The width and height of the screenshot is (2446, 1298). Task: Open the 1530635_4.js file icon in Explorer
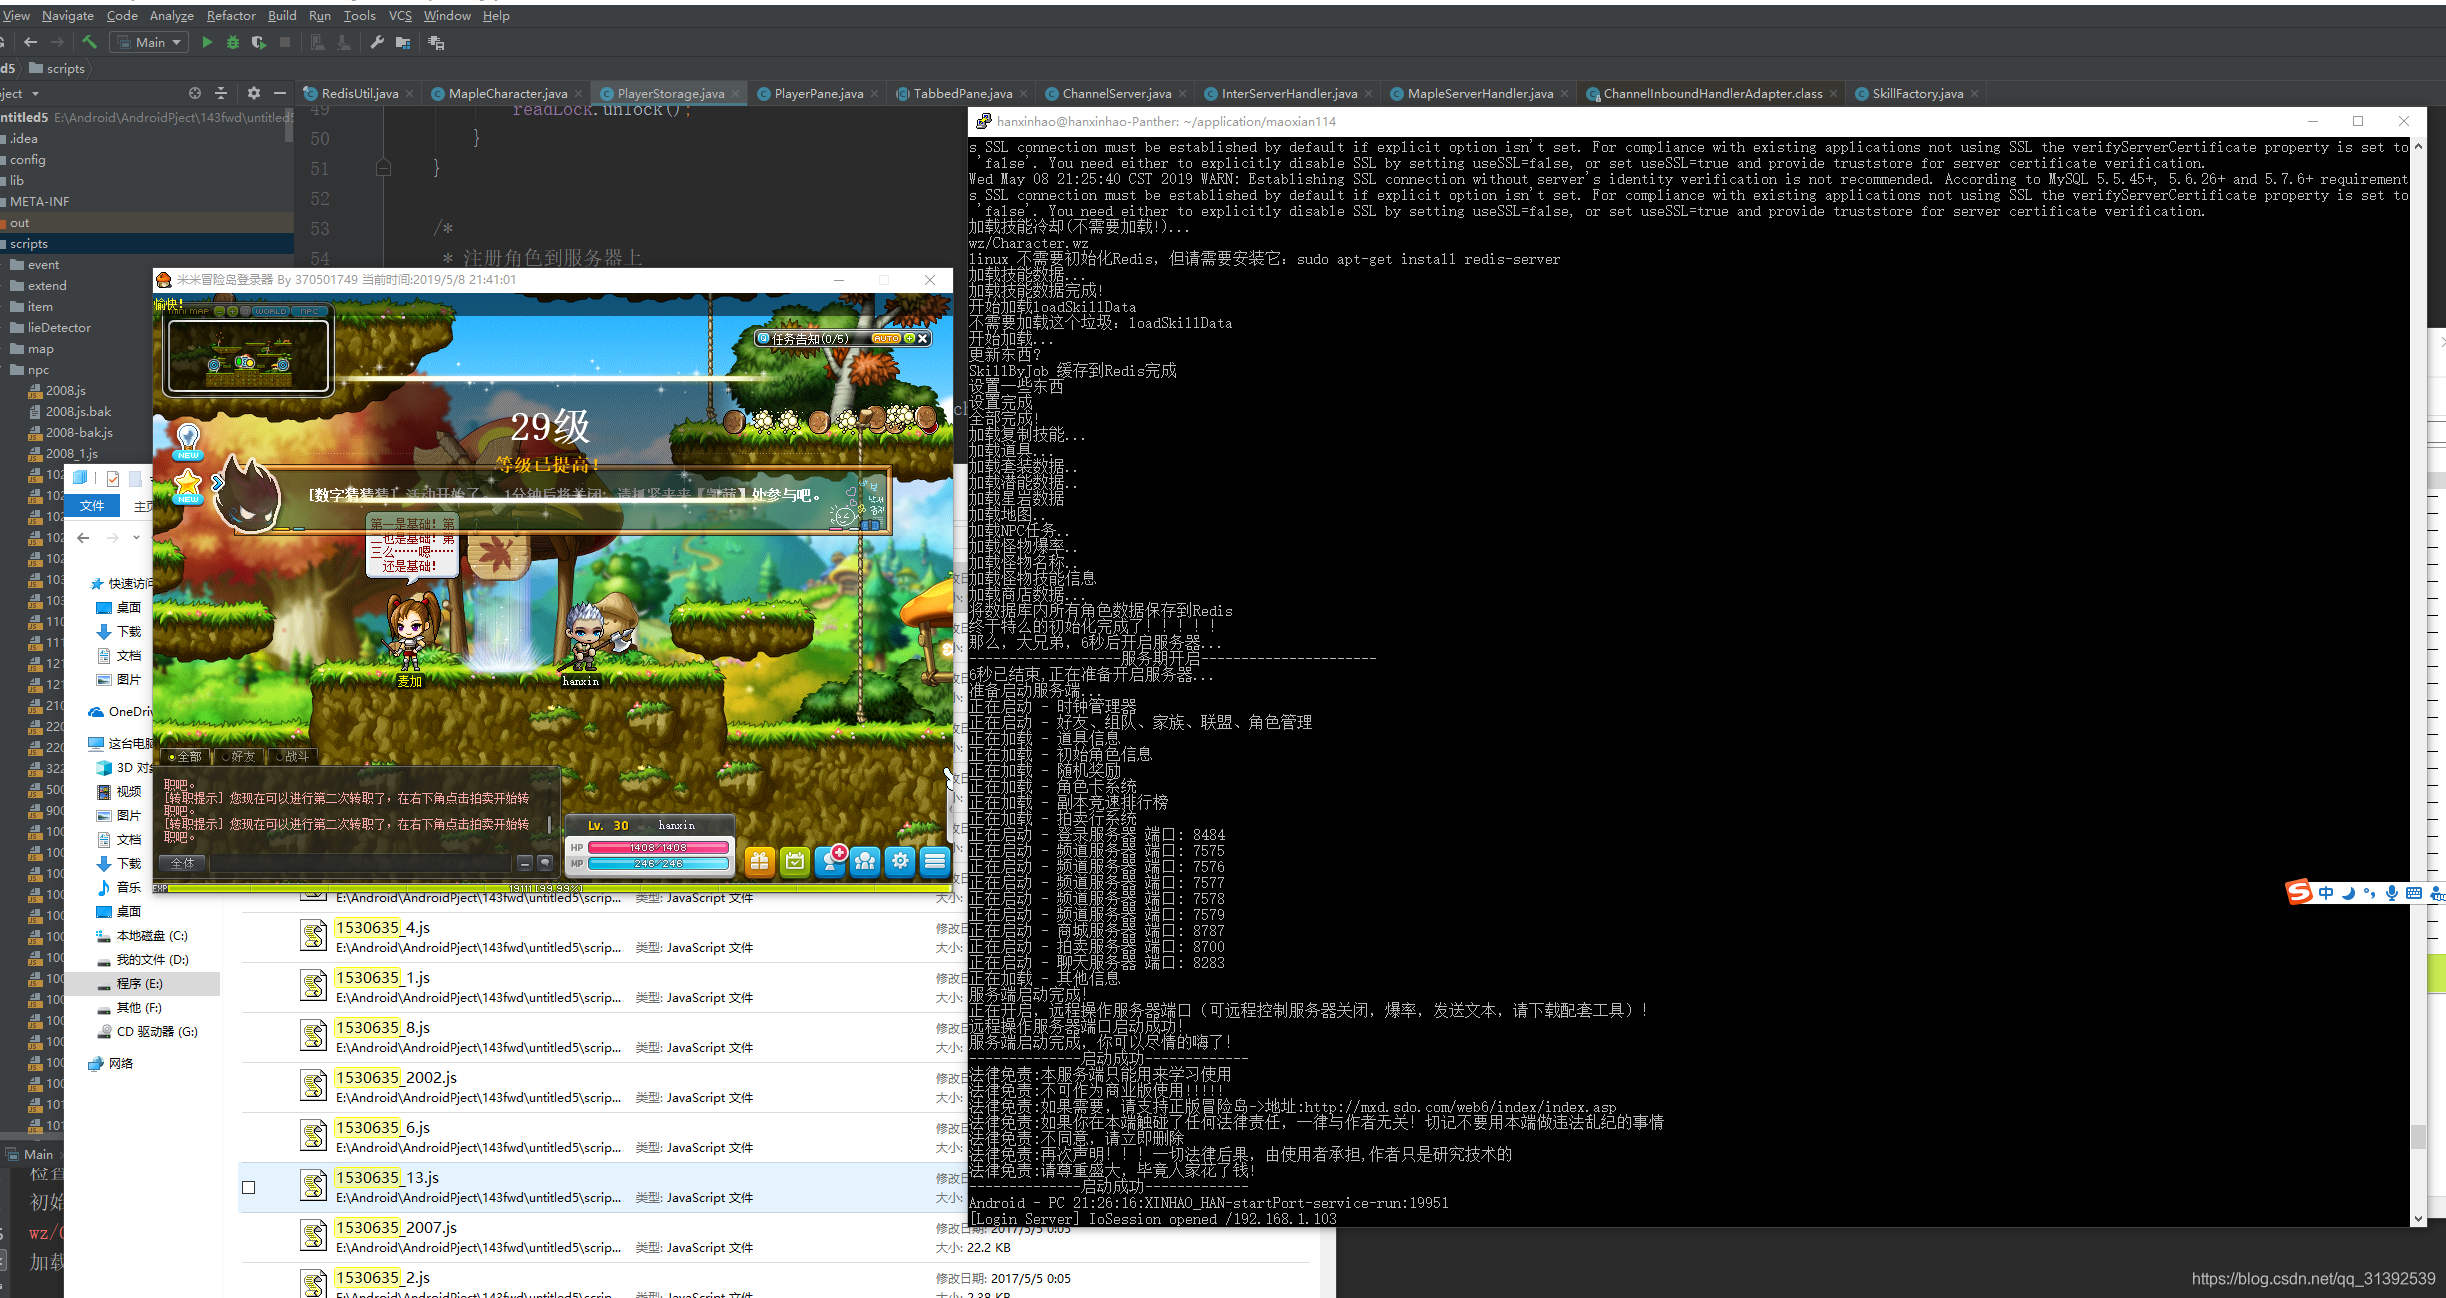(x=314, y=936)
